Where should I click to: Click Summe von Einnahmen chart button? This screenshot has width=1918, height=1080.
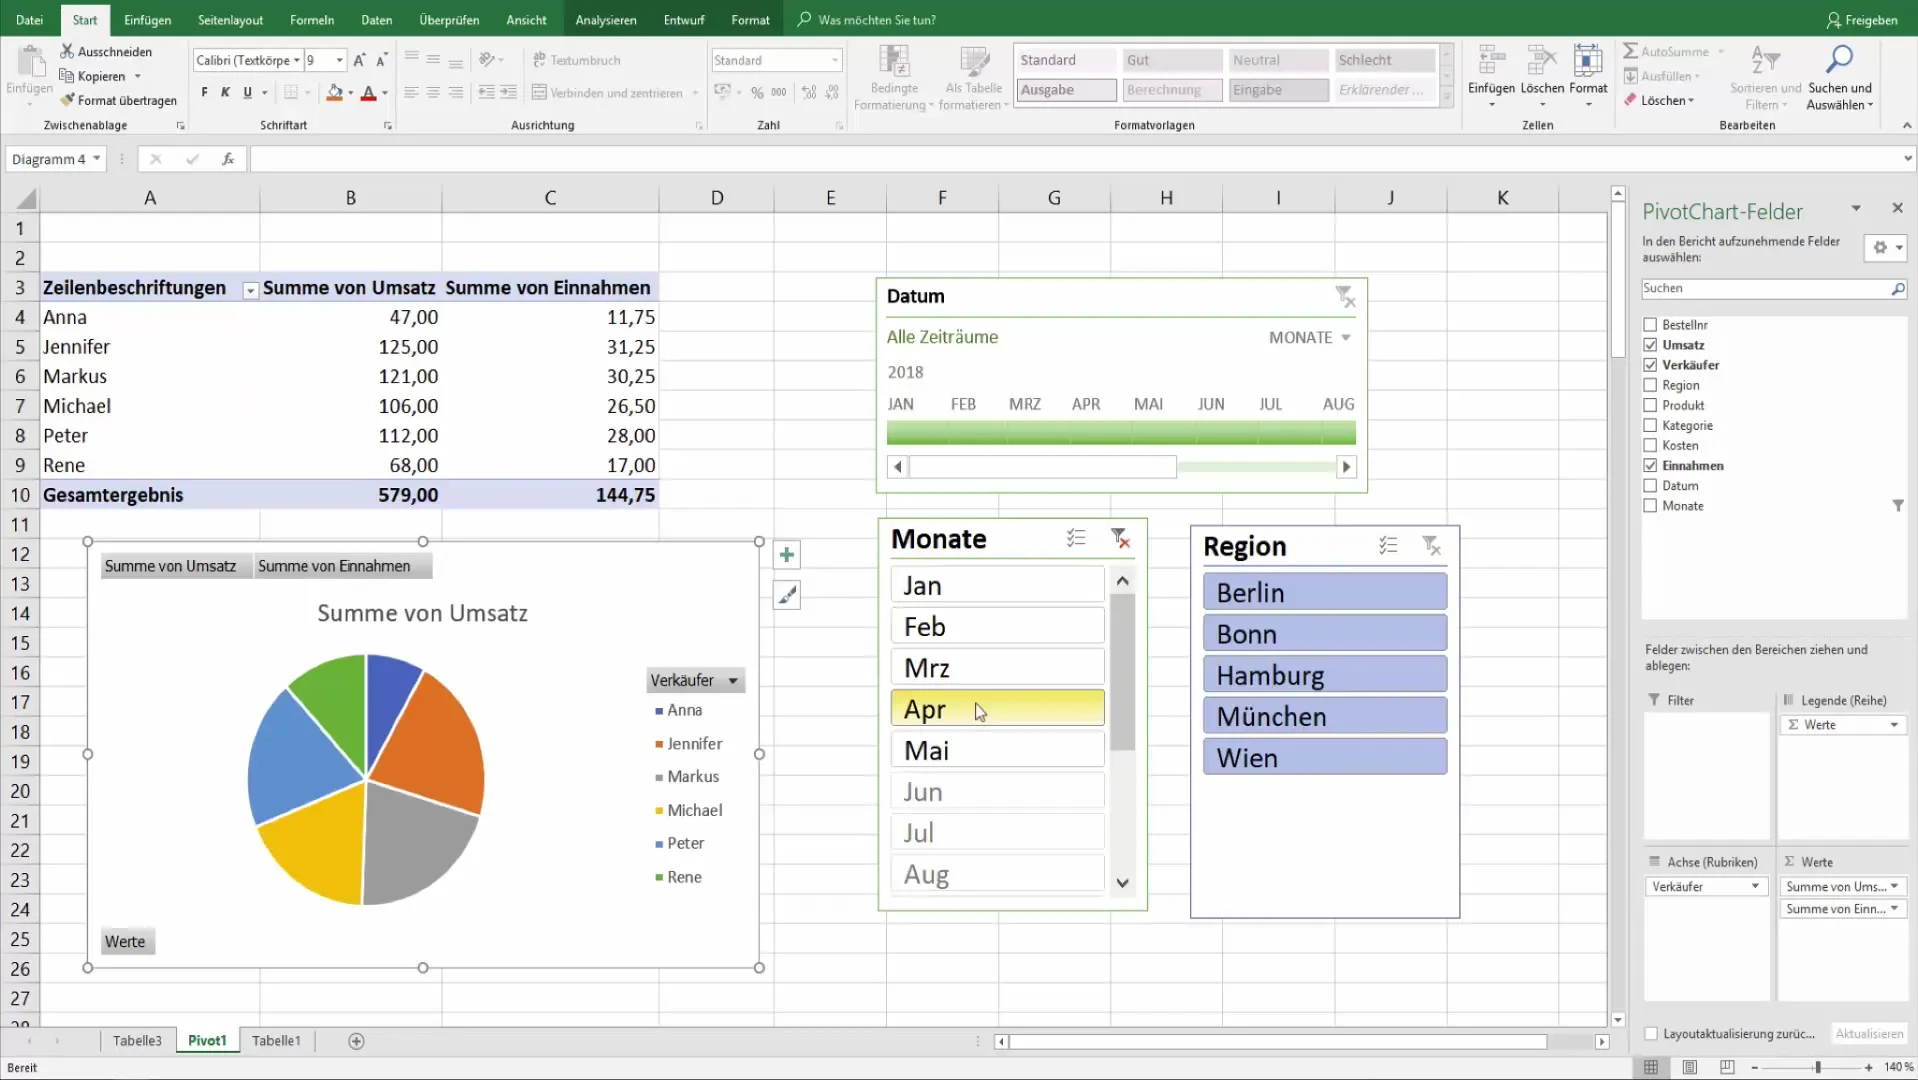(x=343, y=566)
